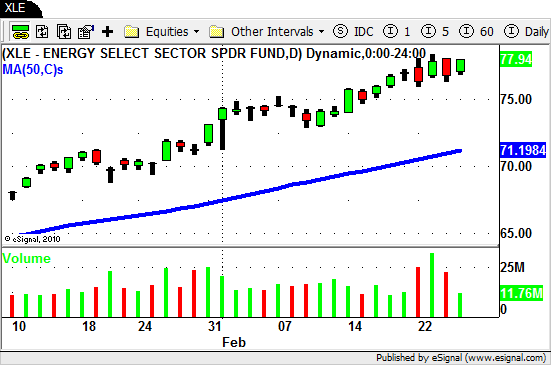The width and height of the screenshot is (551, 365).
Task: Click the 77.94 last price tag
Action: tap(516, 59)
